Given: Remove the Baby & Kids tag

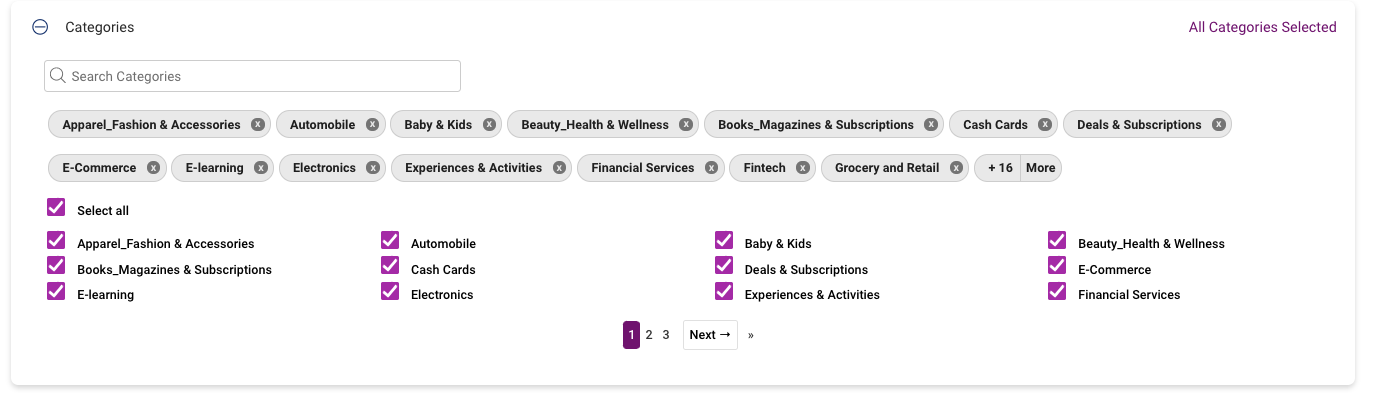Looking at the screenshot, I should coord(489,125).
